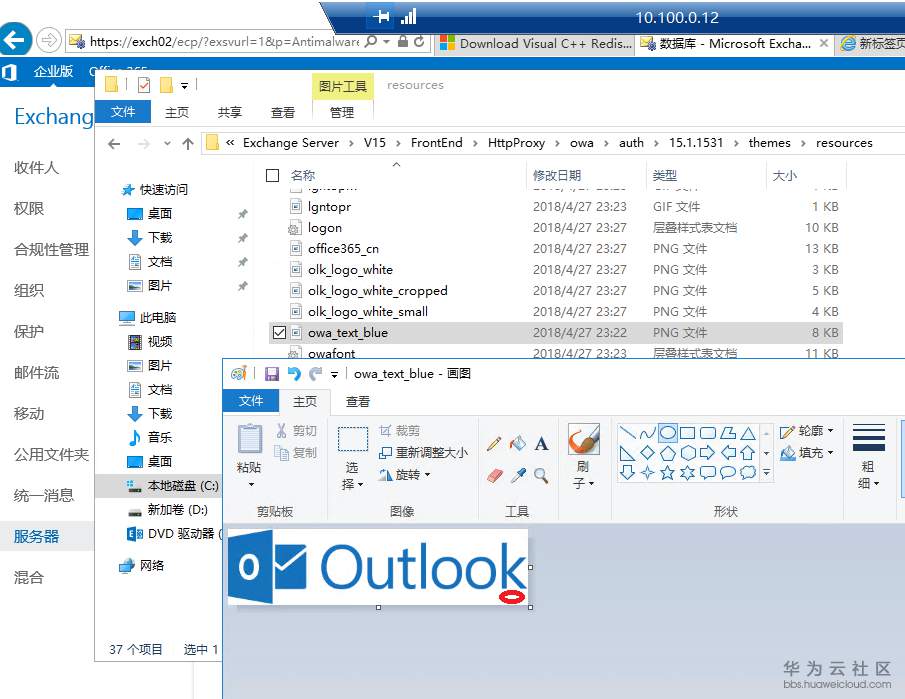This screenshot has height=699, width=905.
Task: Switch to 共享 tab in File Explorer
Action: coord(230,113)
